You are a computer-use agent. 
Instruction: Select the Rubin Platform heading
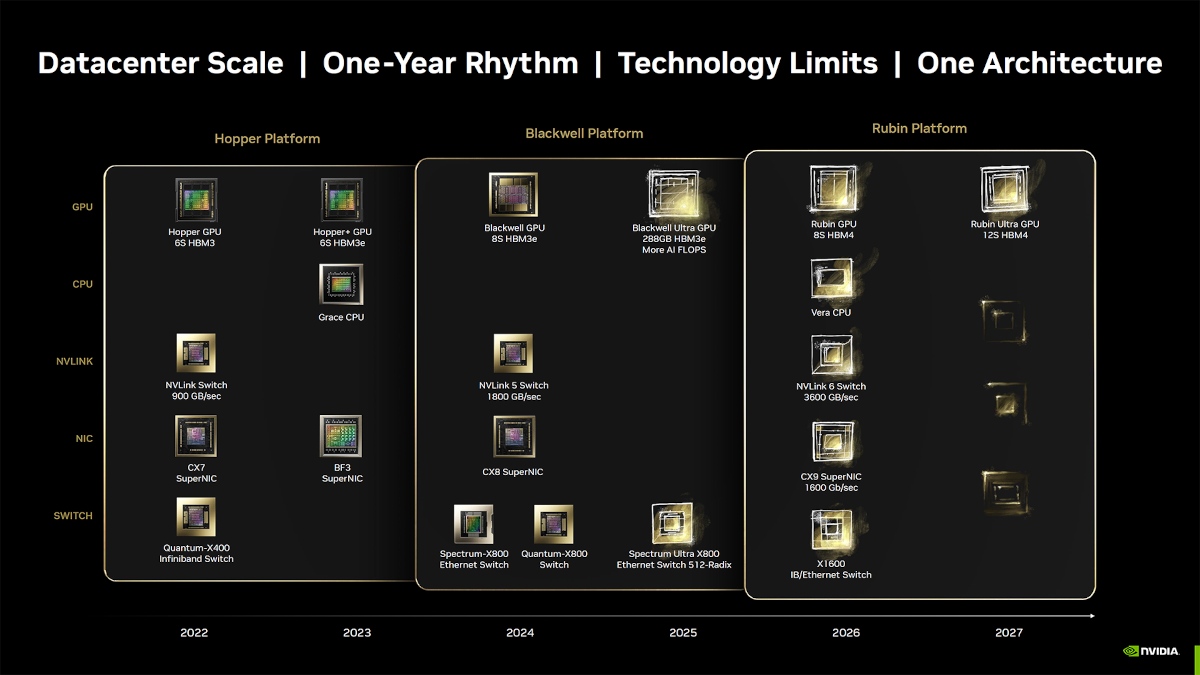pyautogui.click(x=919, y=128)
